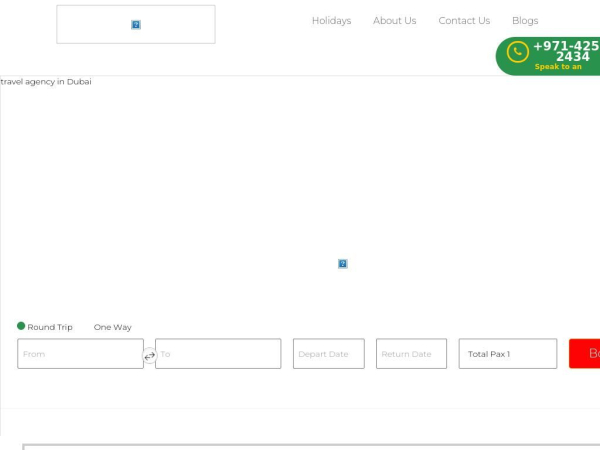This screenshot has height=450, width=600.
Task: Click the broken logo image icon in header
Action: tap(136, 24)
